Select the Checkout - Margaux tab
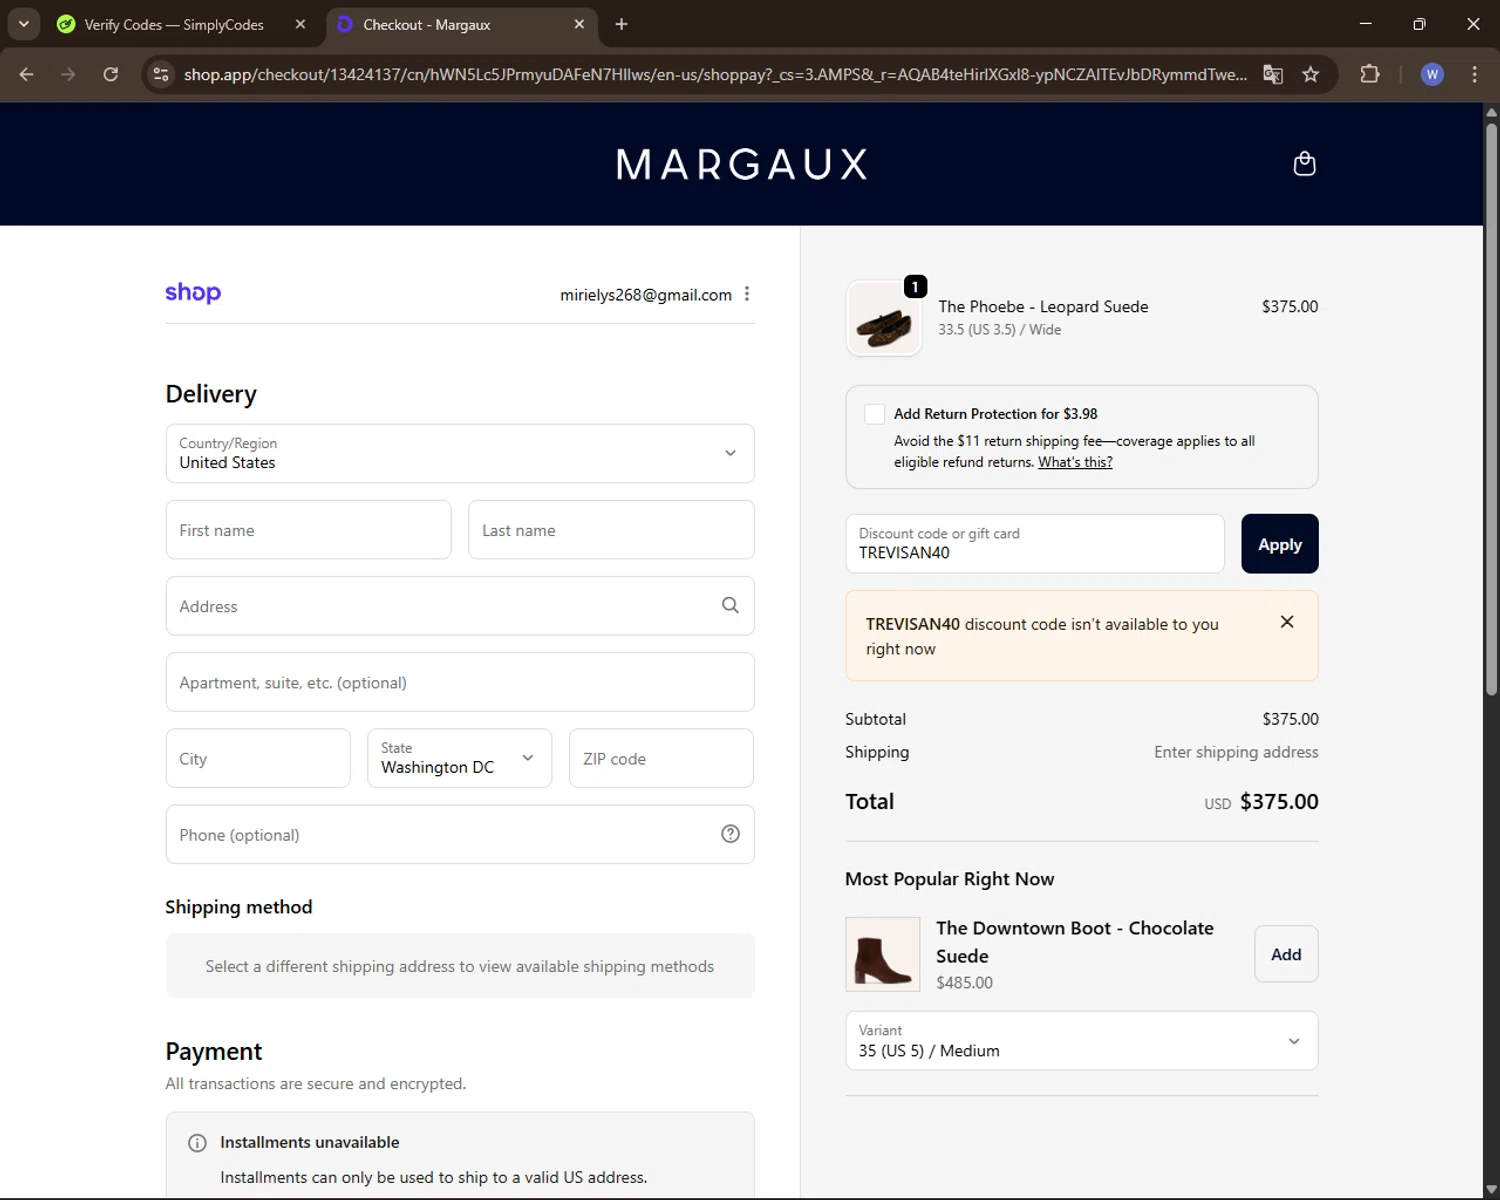This screenshot has height=1200, width=1500. [461, 24]
